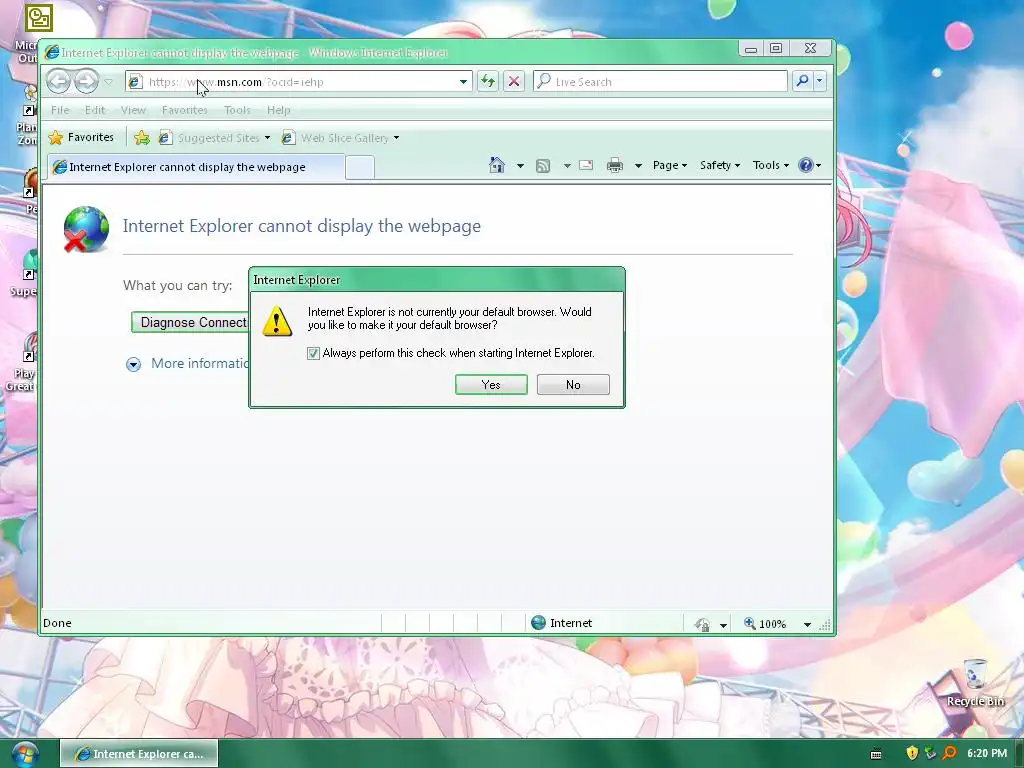Open Web Slice Gallery in favorites bar
The width and height of the screenshot is (1024, 768).
pyautogui.click(x=340, y=138)
